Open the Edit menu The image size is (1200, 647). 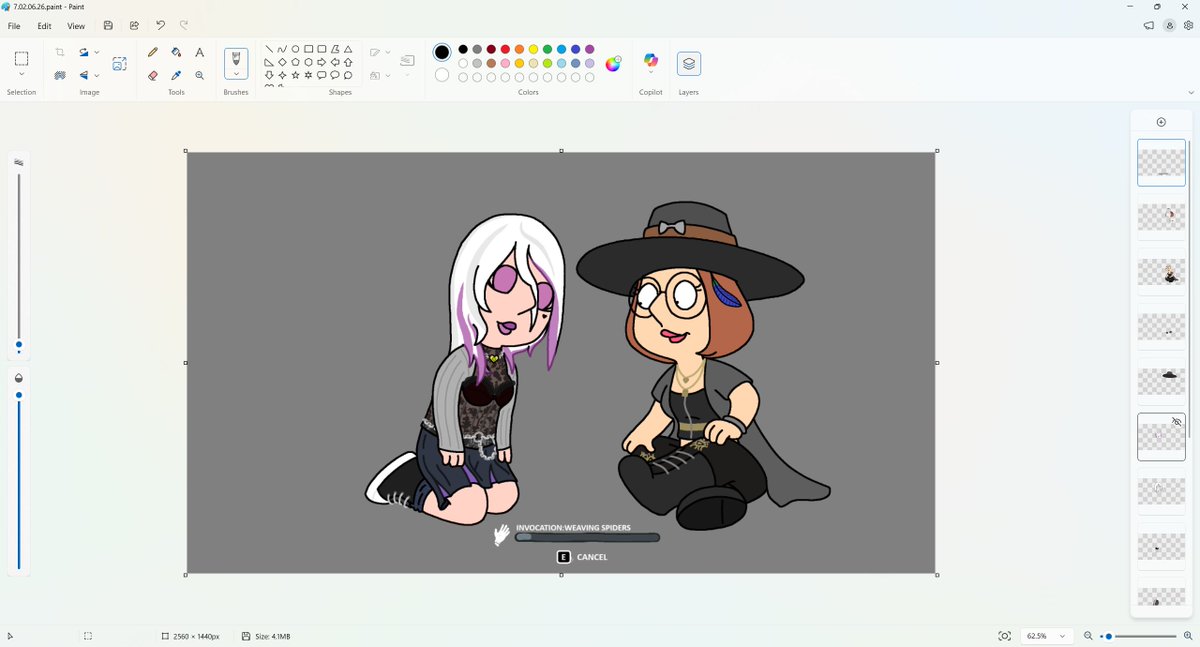point(45,26)
